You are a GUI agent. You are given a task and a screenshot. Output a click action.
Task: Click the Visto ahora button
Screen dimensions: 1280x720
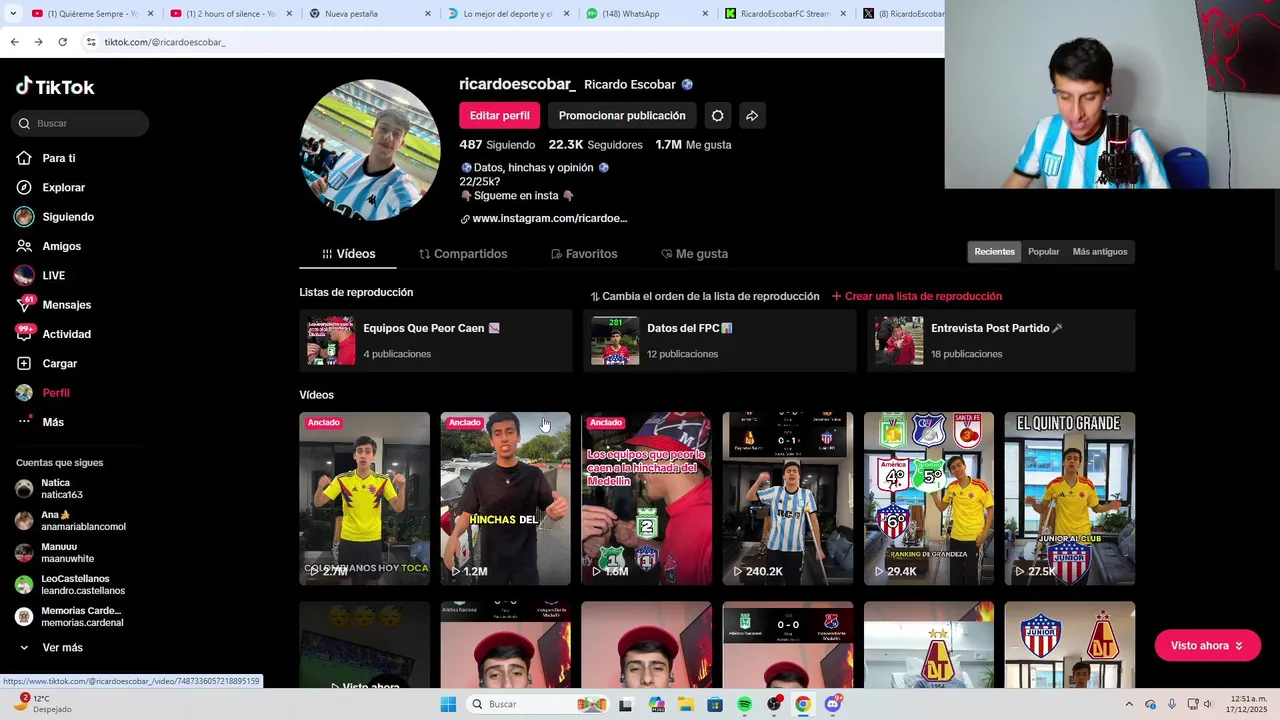[1207, 646]
